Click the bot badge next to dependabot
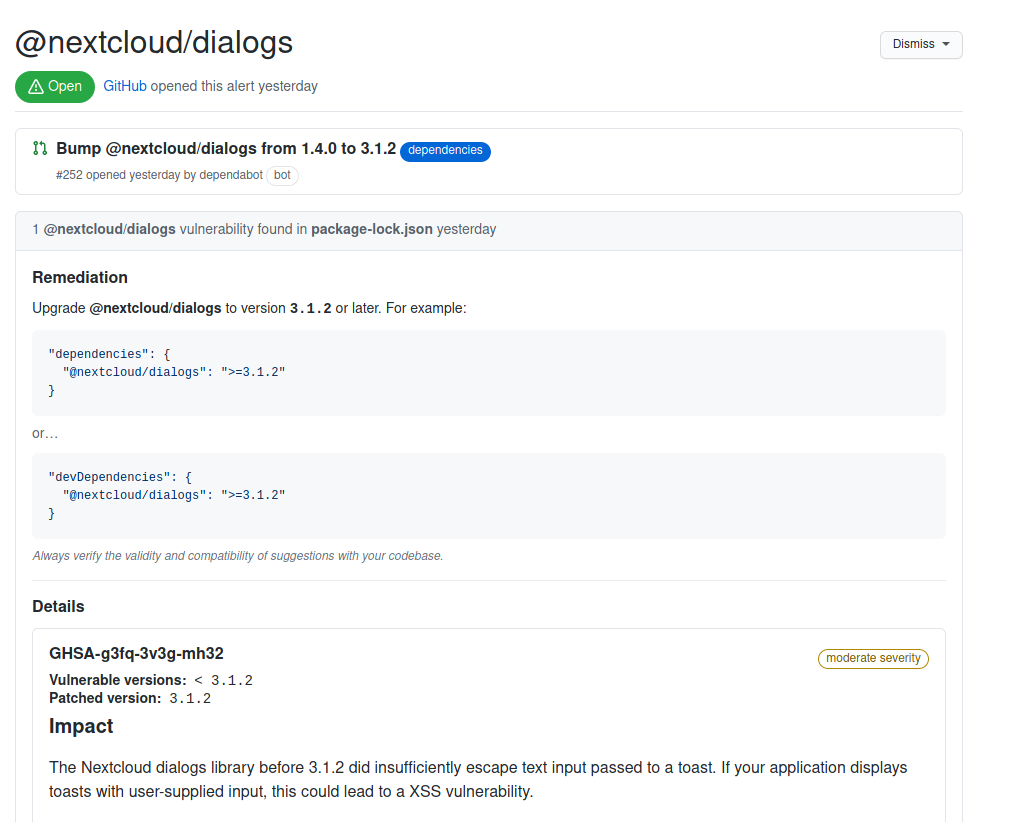1019x822 pixels. click(281, 175)
